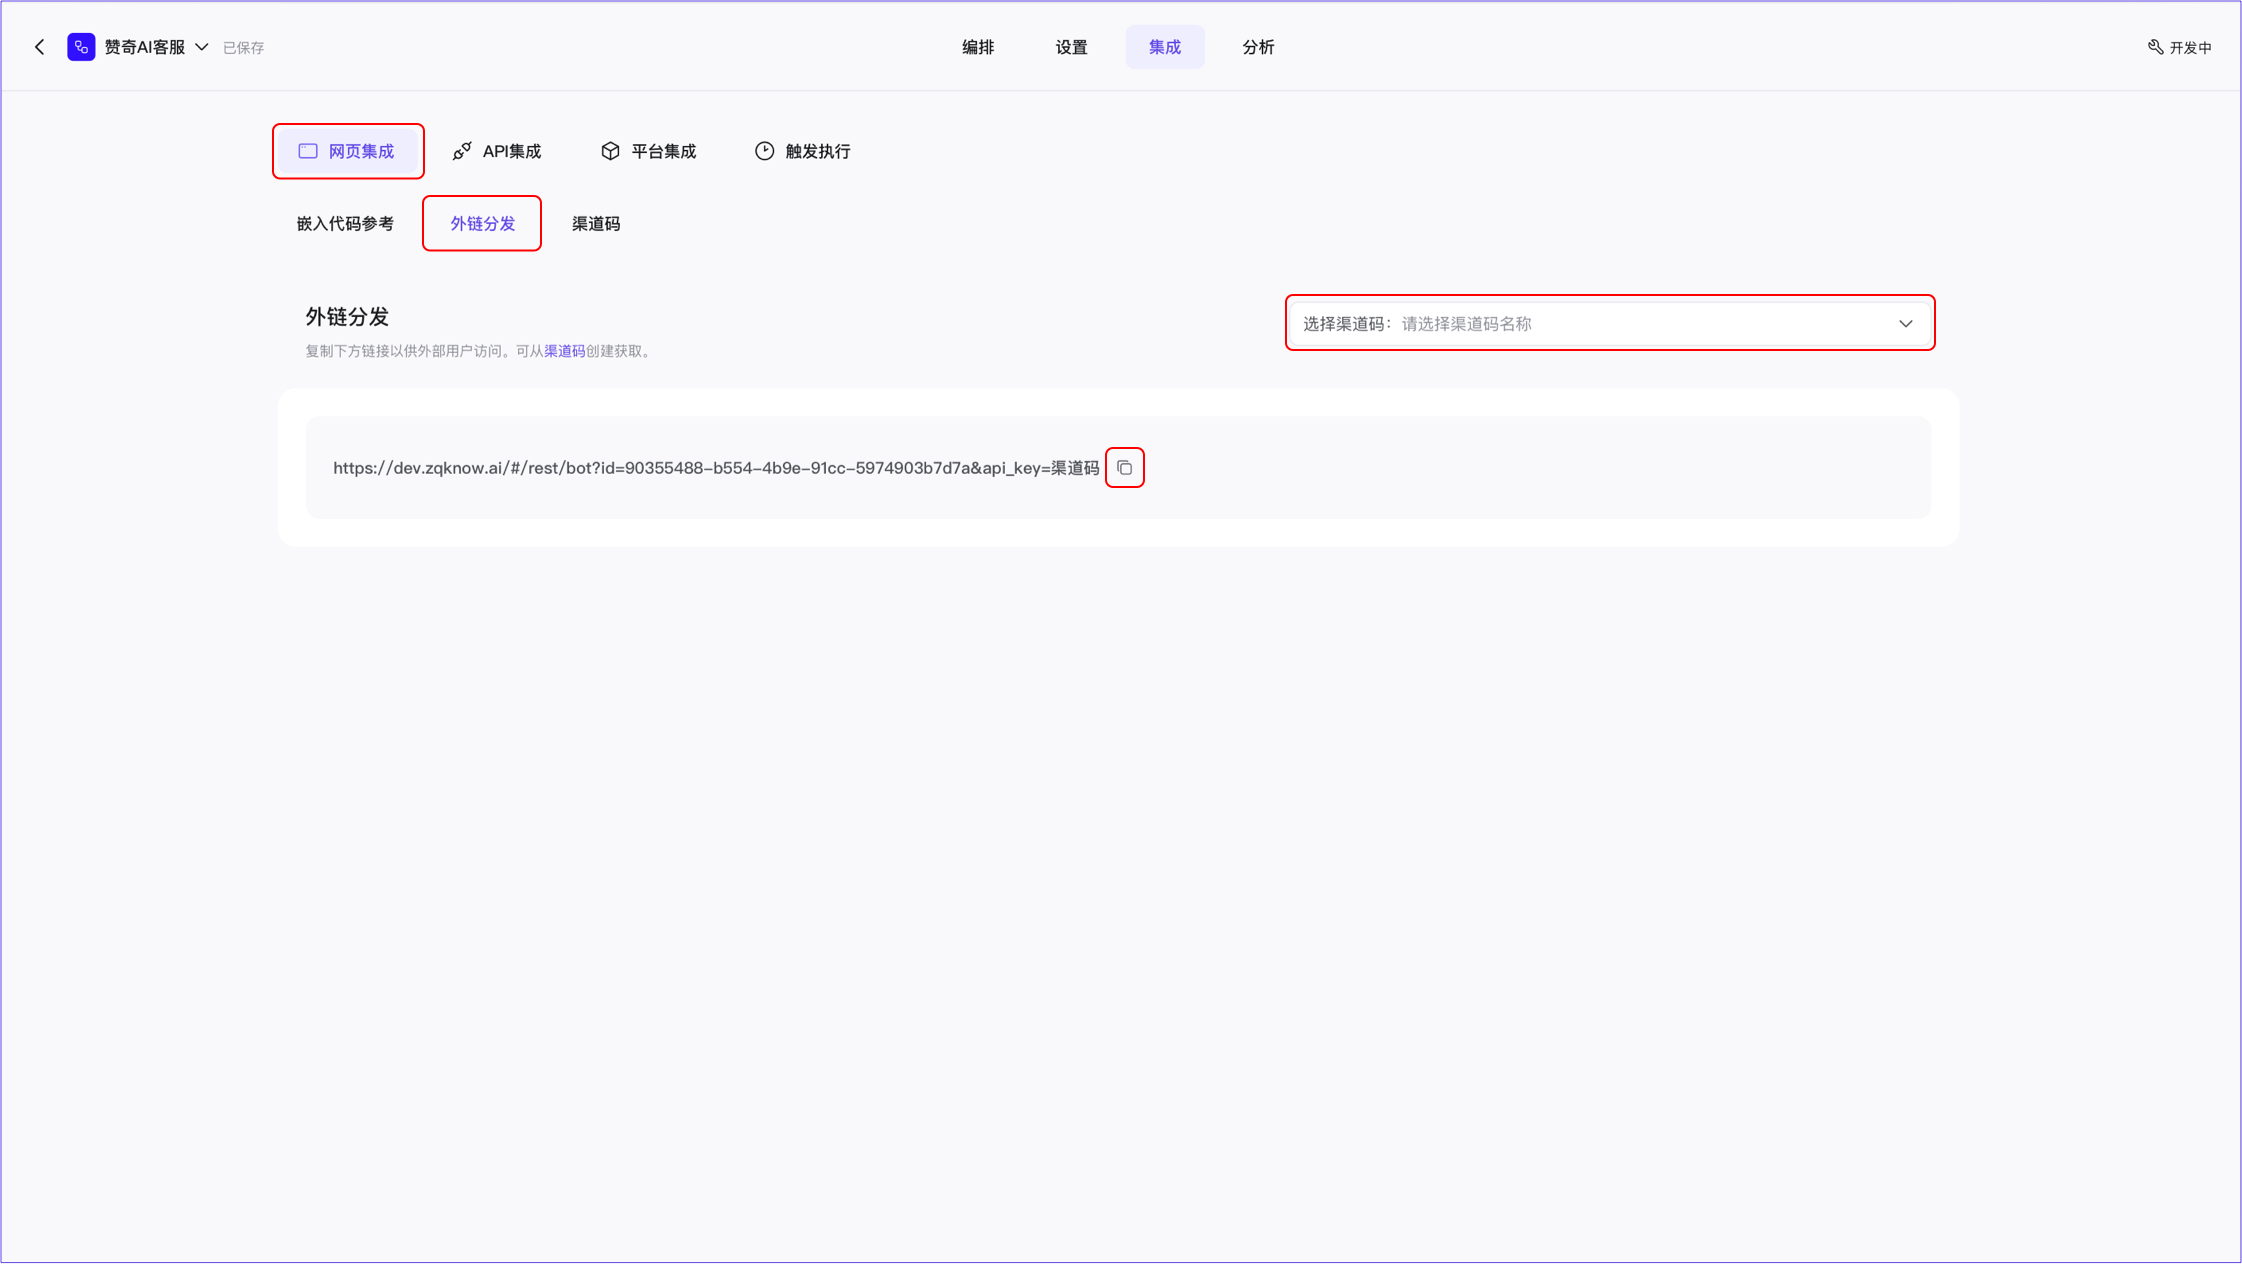
Task: Click the 网页集成 window icon
Action: (308, 151)
